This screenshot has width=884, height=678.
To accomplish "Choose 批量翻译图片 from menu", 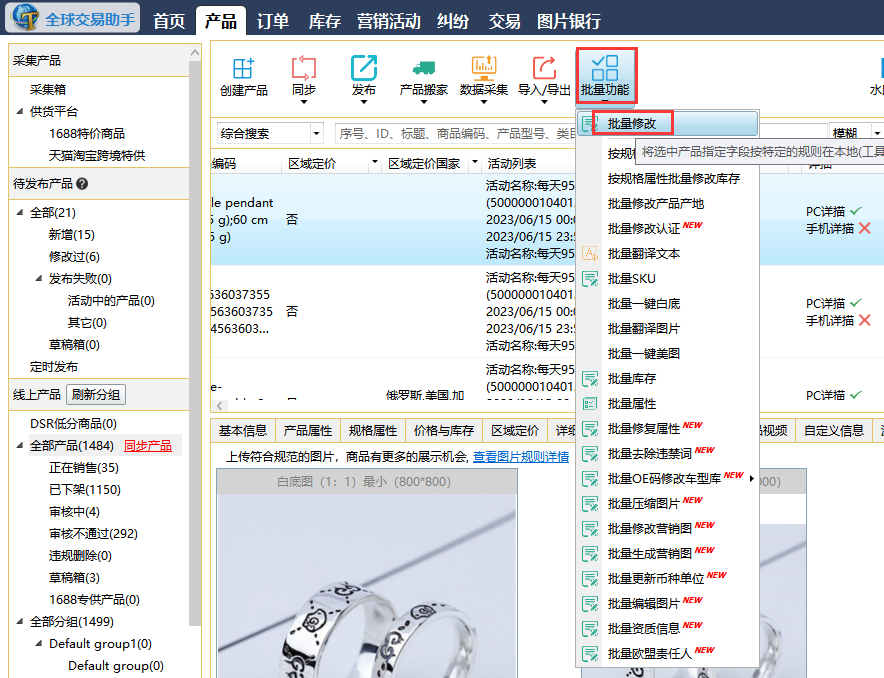I will point(644,329).
